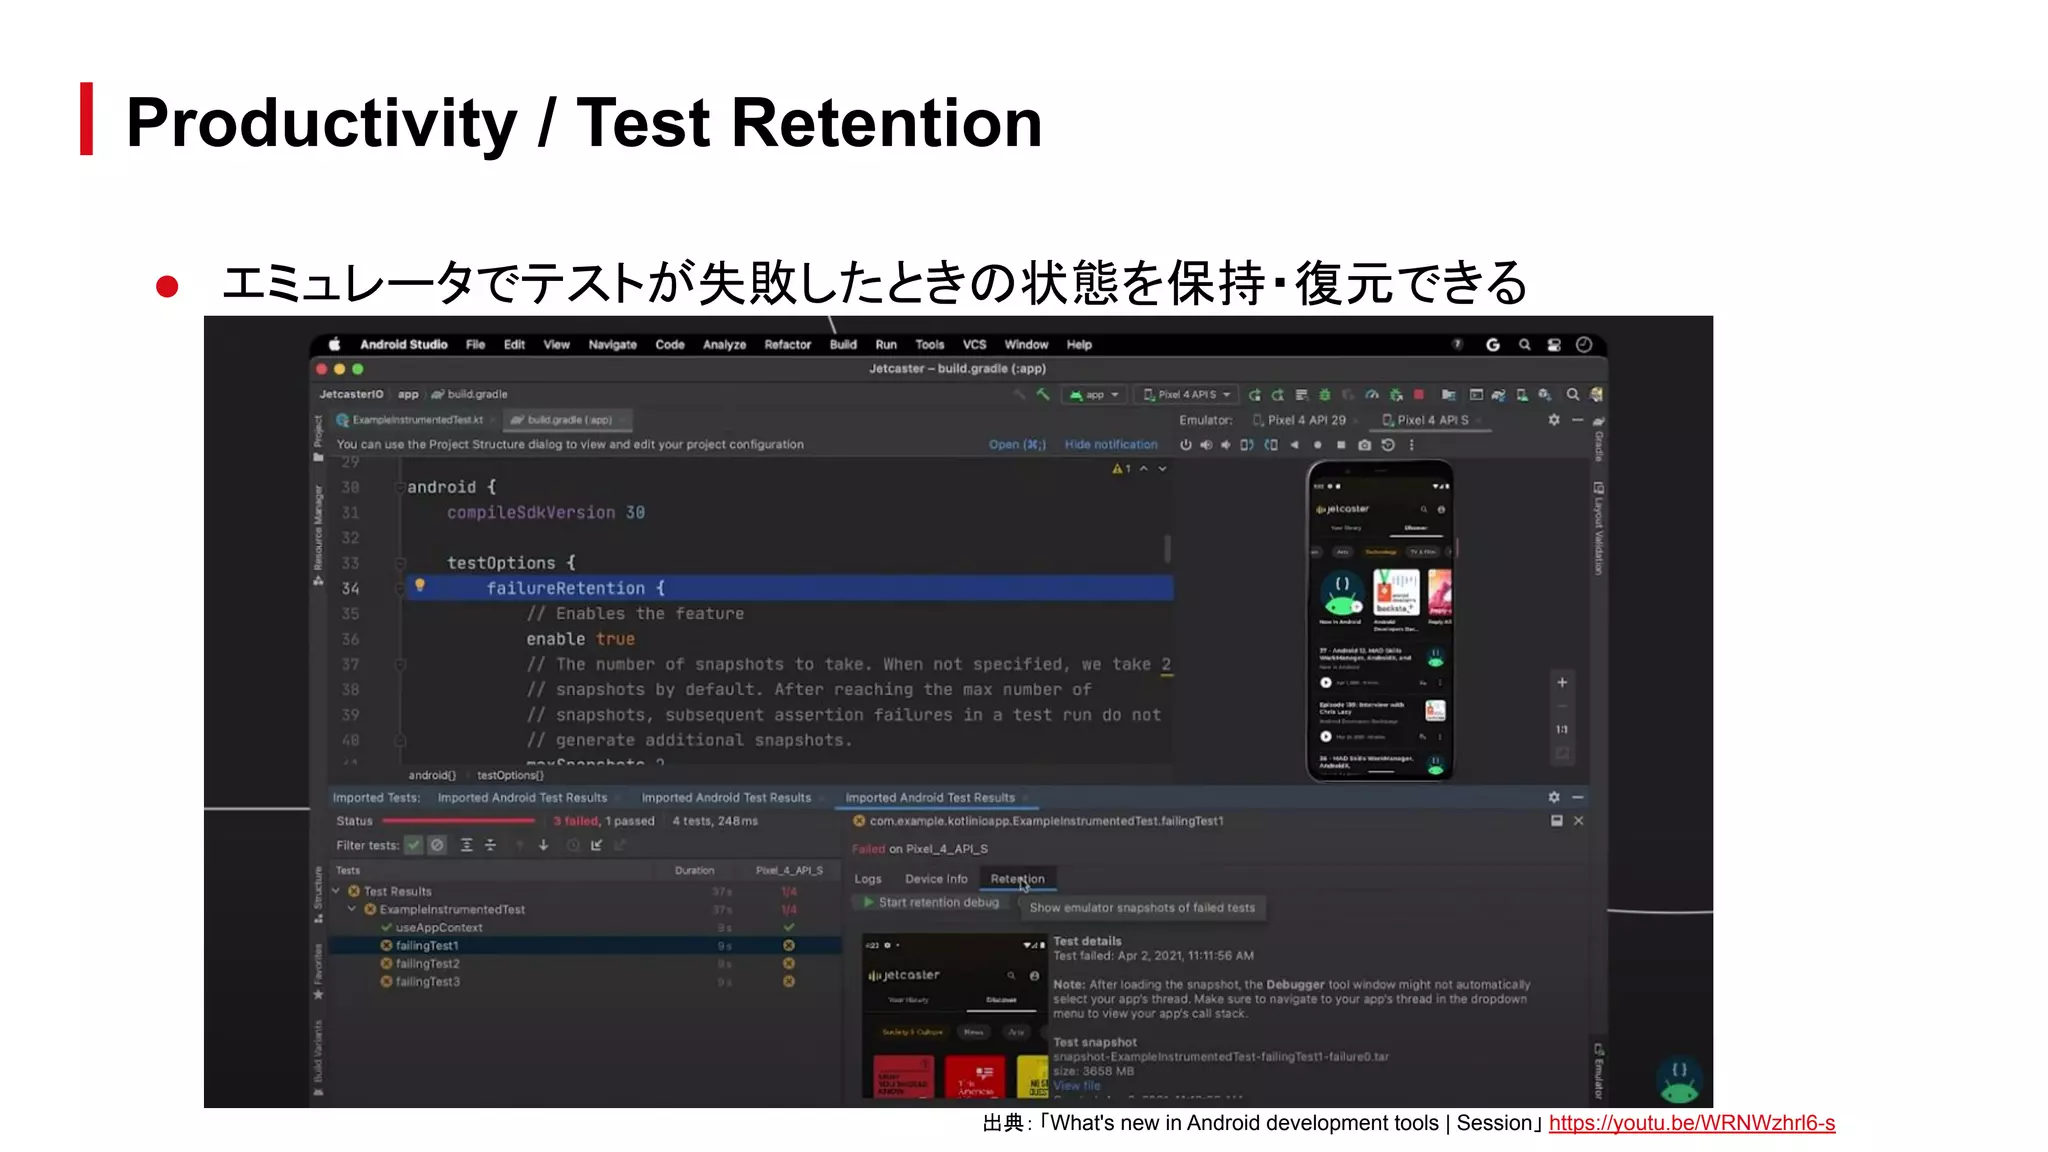Click the emulator Back triangle button
The width and height of the screenshot is (2048, 1152).
[1295, 445]
